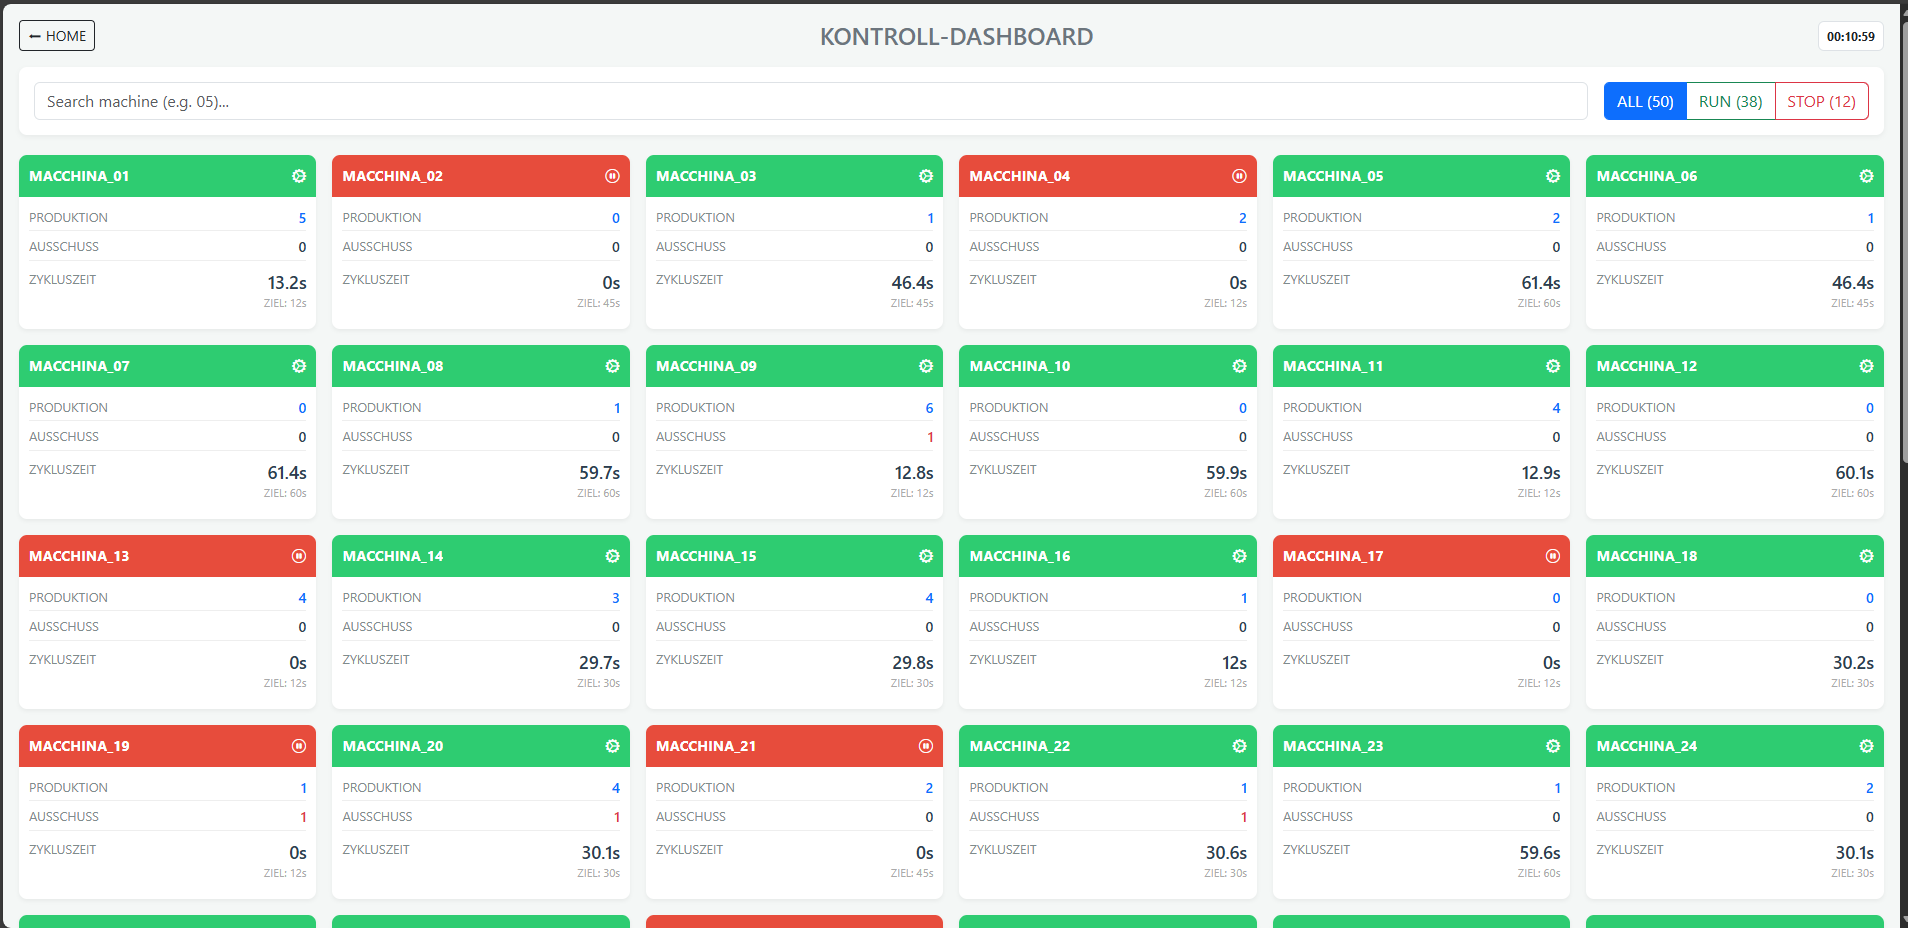Click the pause icon on MACCHINA_02

[x=612, y=176]
